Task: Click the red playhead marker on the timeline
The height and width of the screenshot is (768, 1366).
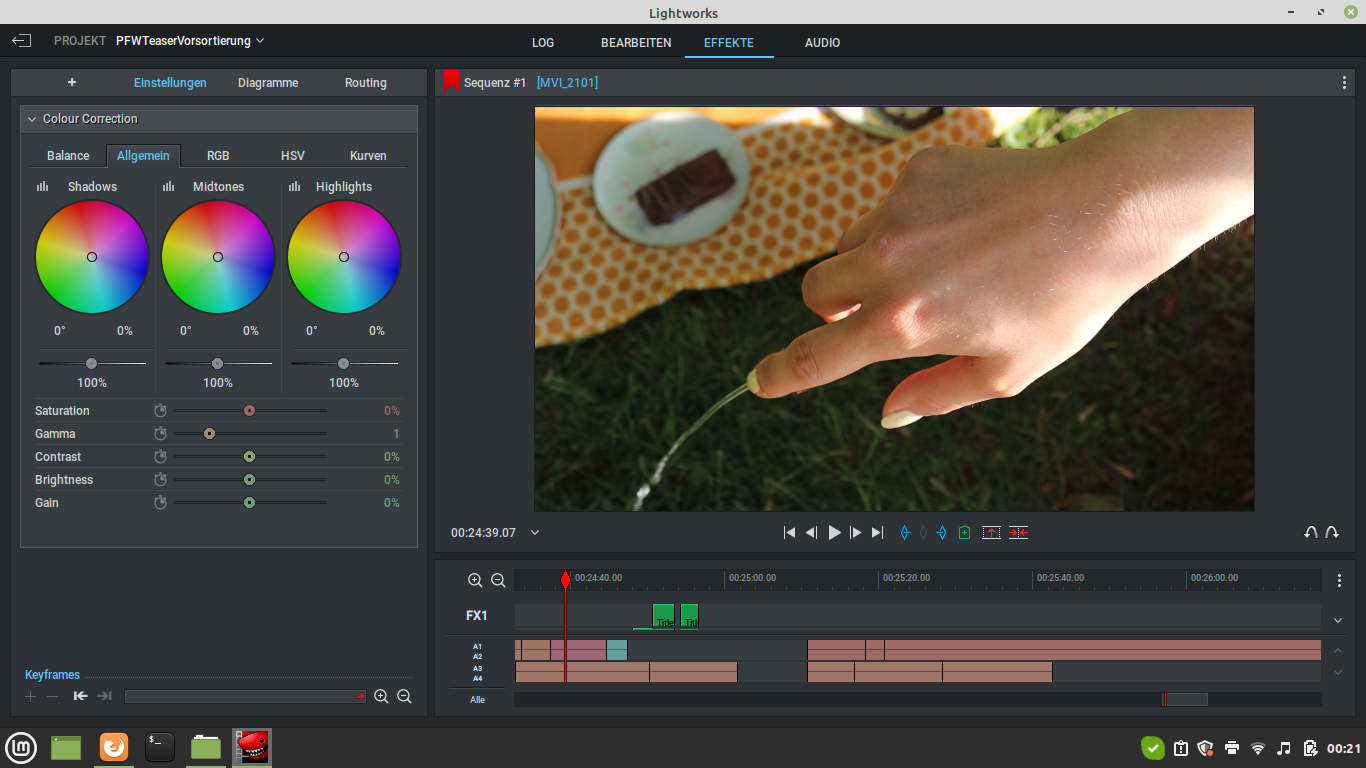Action: 566,580
